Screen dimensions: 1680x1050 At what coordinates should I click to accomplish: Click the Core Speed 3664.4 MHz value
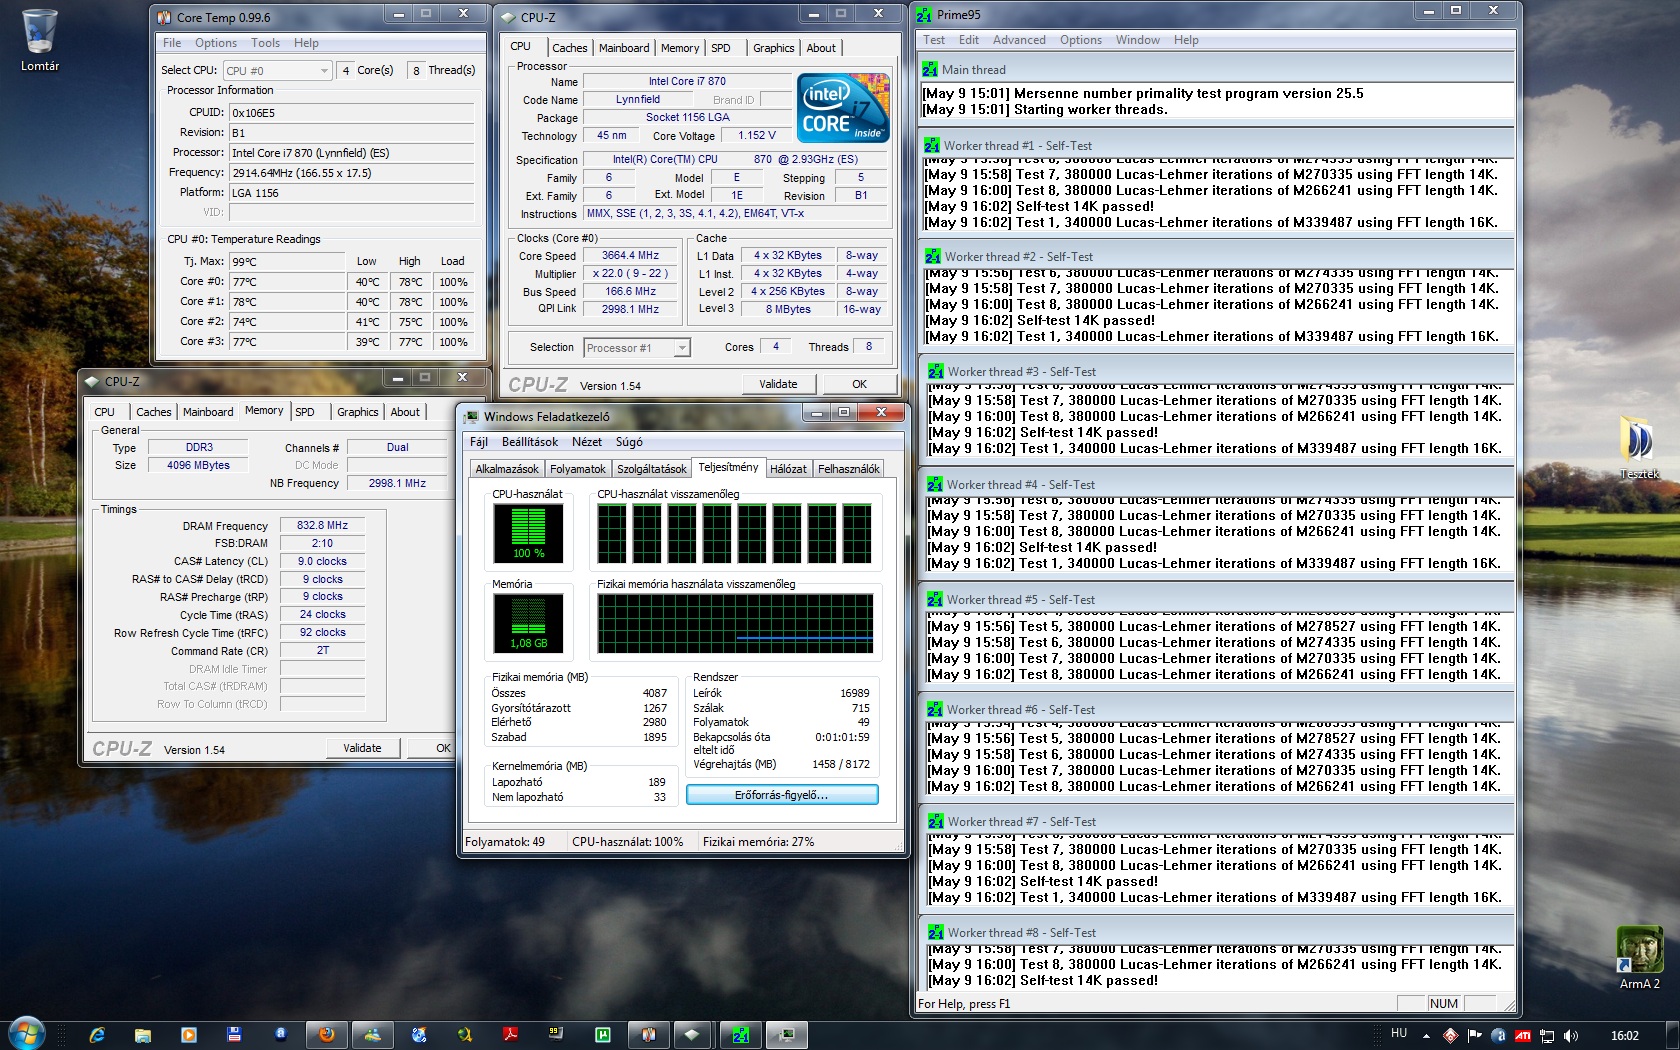[x=631, y=256]
